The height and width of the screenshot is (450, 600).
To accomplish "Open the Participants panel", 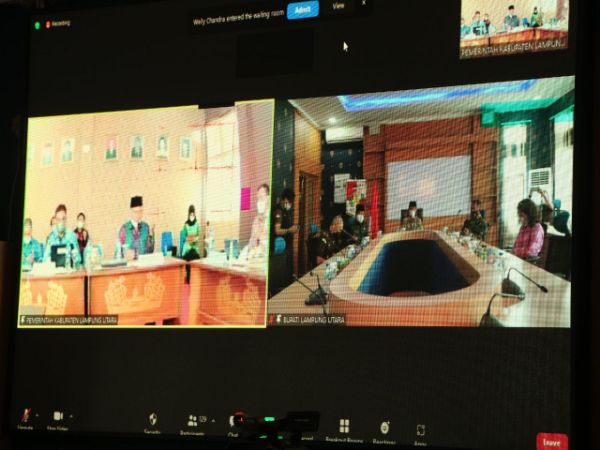I will click(192, 424).
